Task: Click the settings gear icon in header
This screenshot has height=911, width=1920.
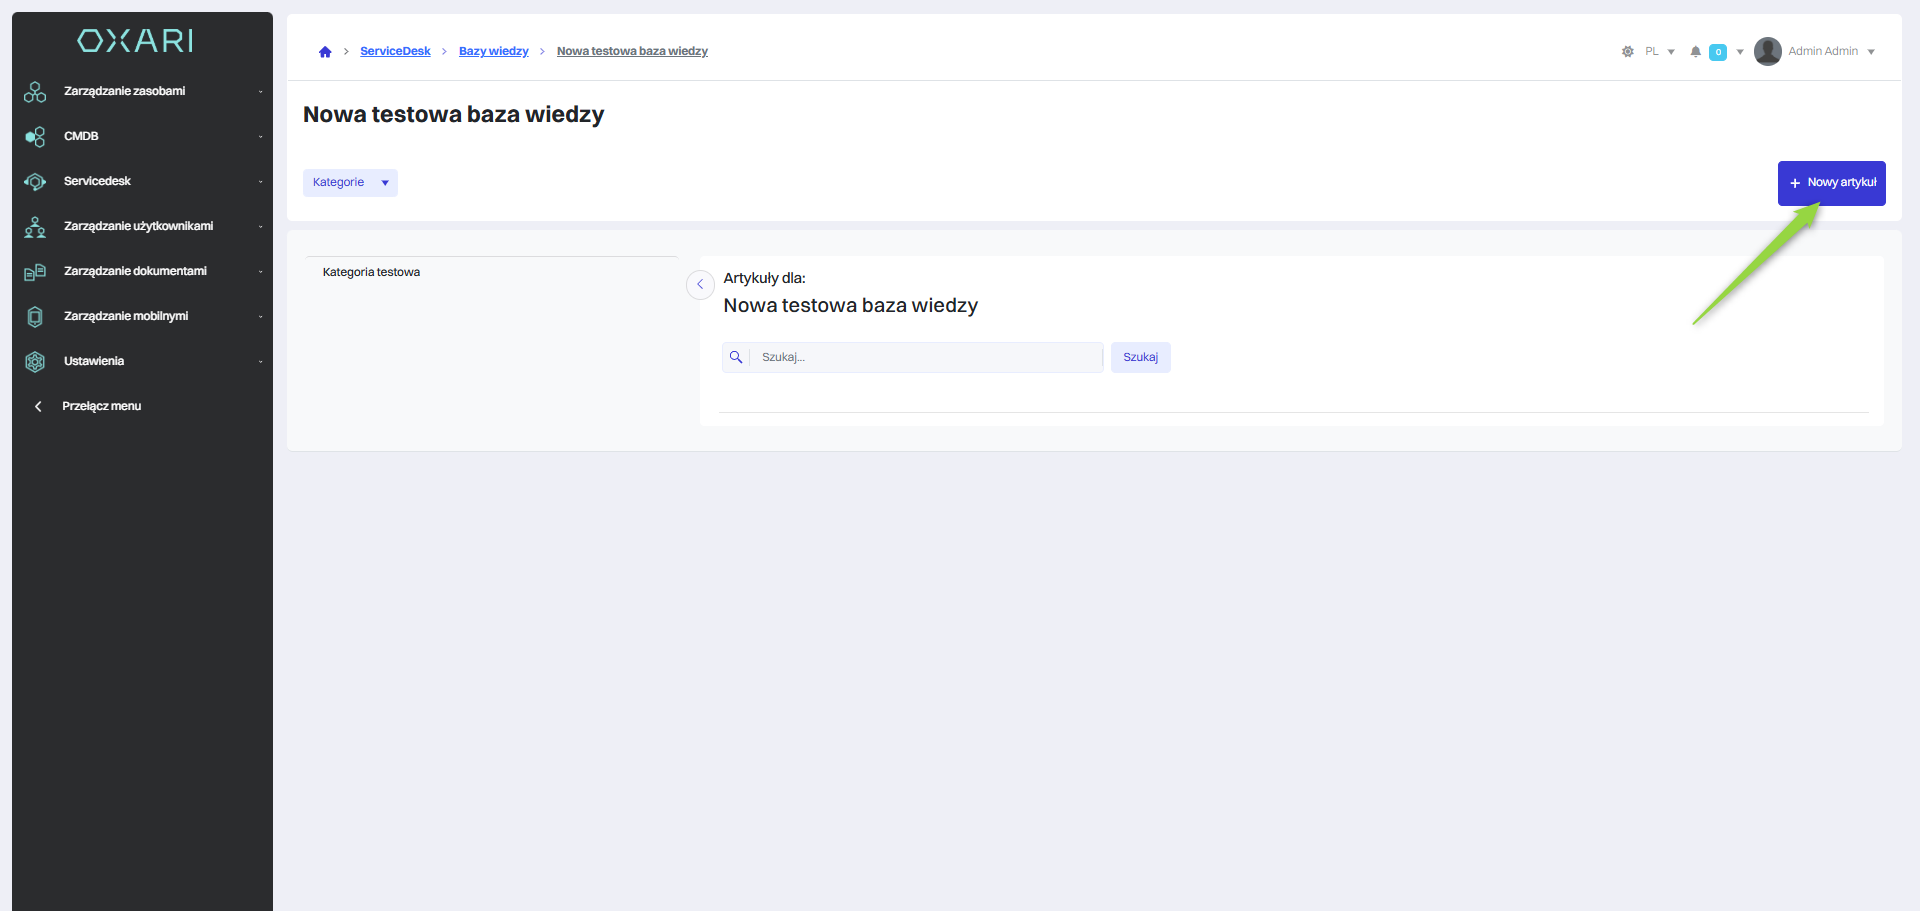Action: (1627, 52)
